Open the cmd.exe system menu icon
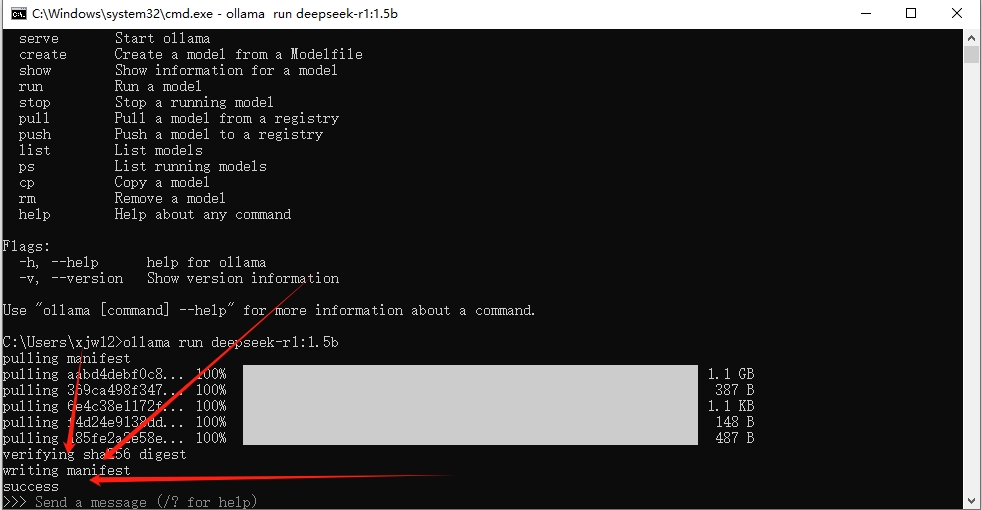This screenshot has height=510, width=982. (19, 14)
